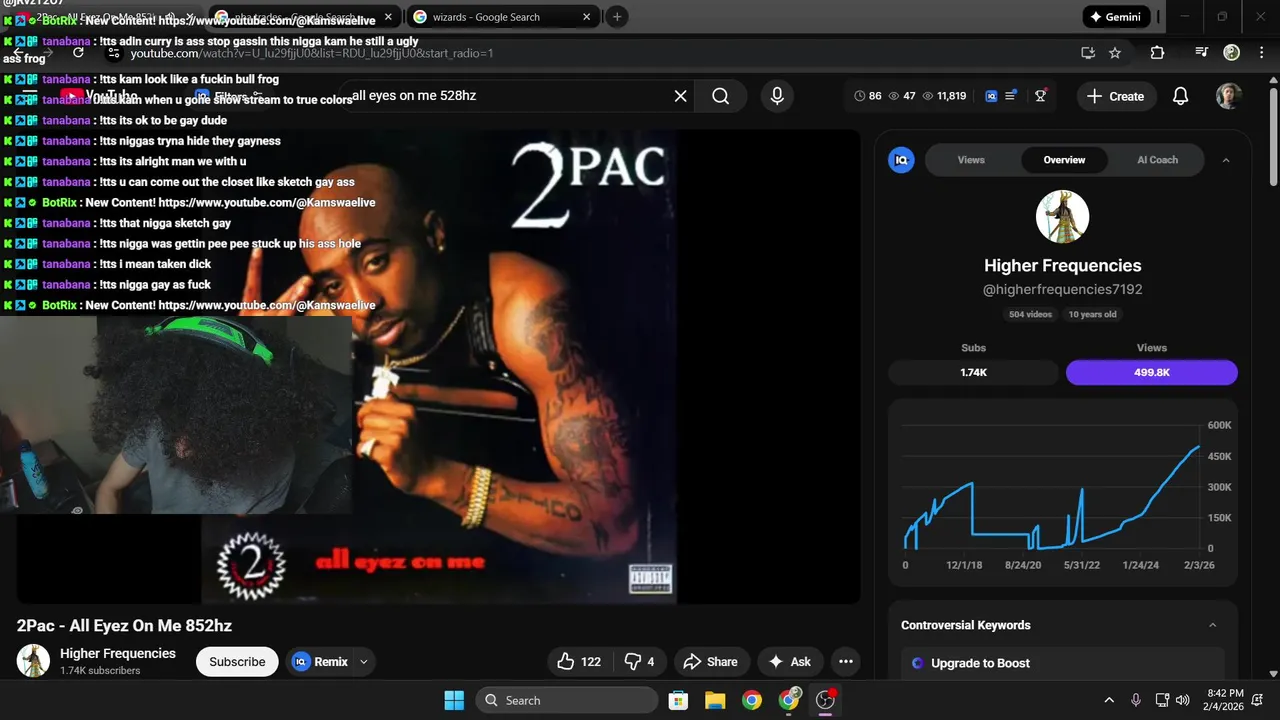Open the Windows Start menu
This screenshot has height=720, width=1280.
tap(454, 700)
